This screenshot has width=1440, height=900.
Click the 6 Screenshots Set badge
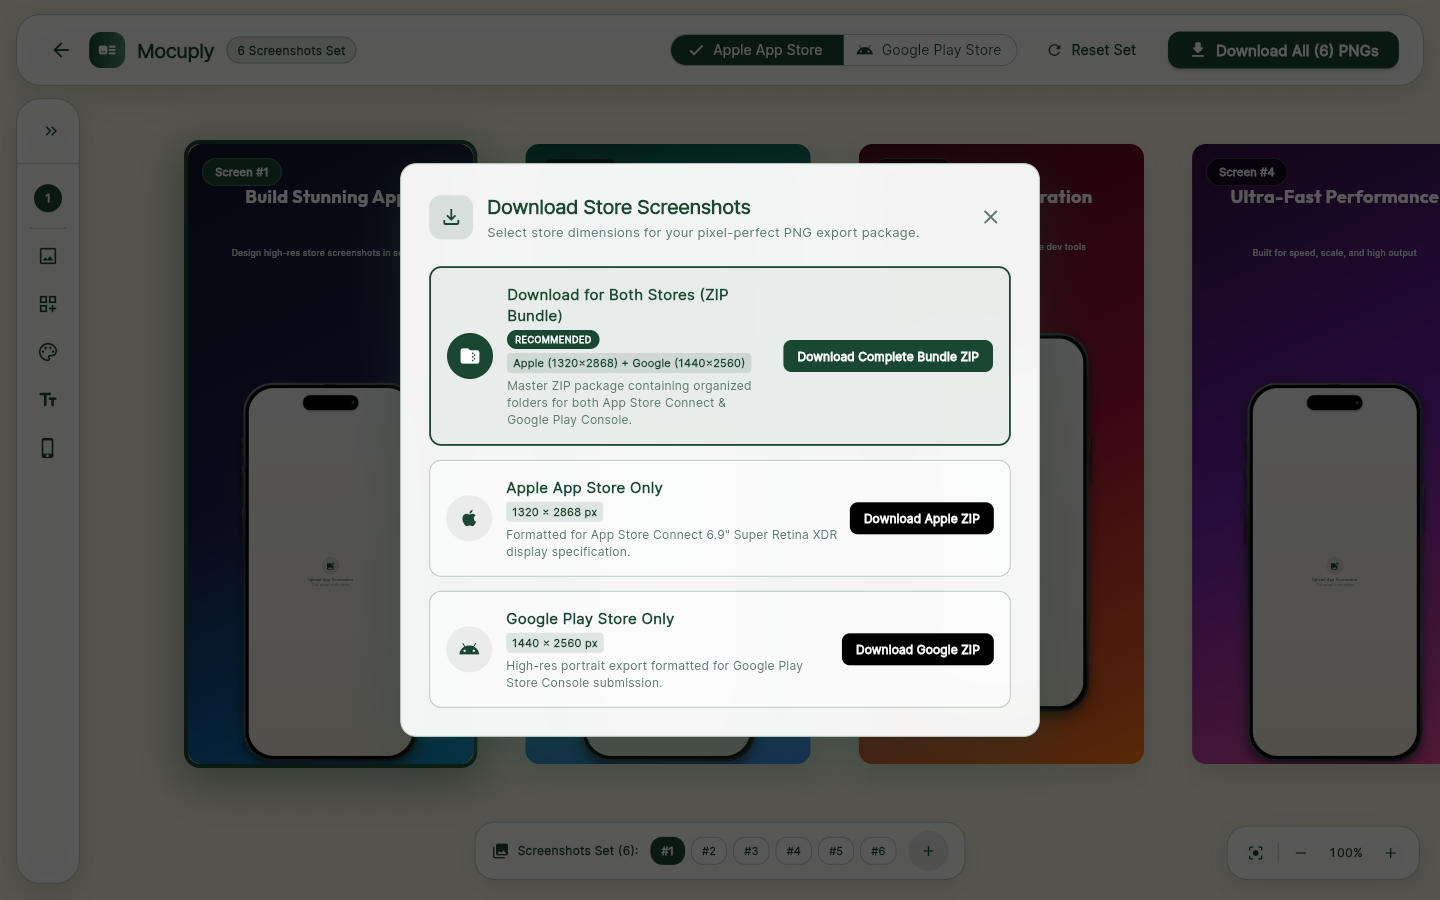(x=291, y=50)
